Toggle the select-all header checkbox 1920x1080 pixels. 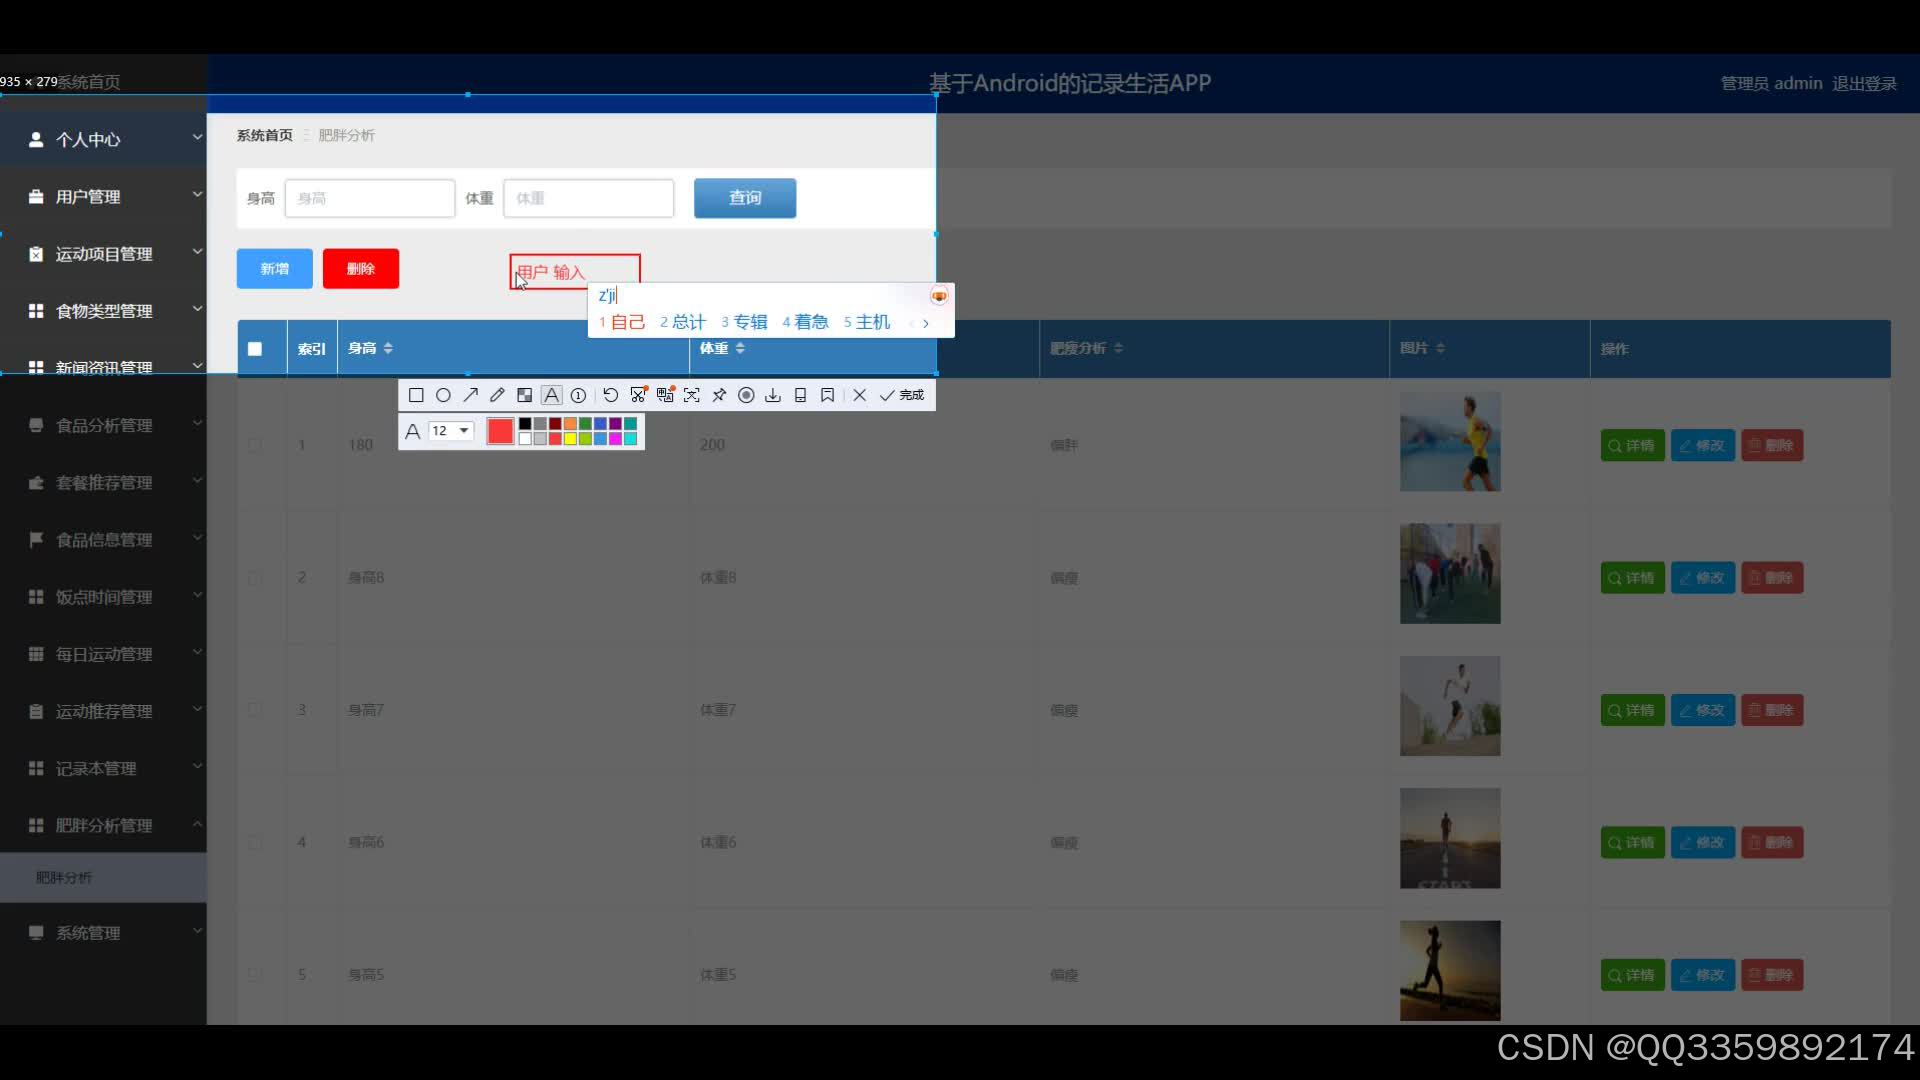tap(255, 349)
